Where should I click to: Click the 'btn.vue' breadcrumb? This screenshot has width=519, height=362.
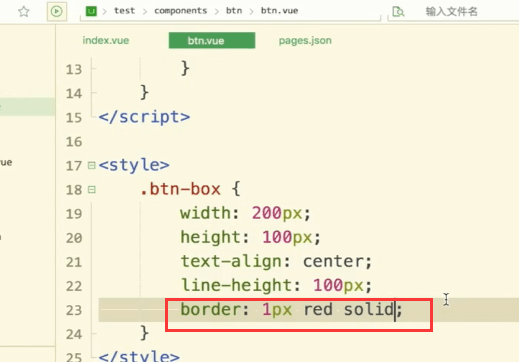coord(279,11)
